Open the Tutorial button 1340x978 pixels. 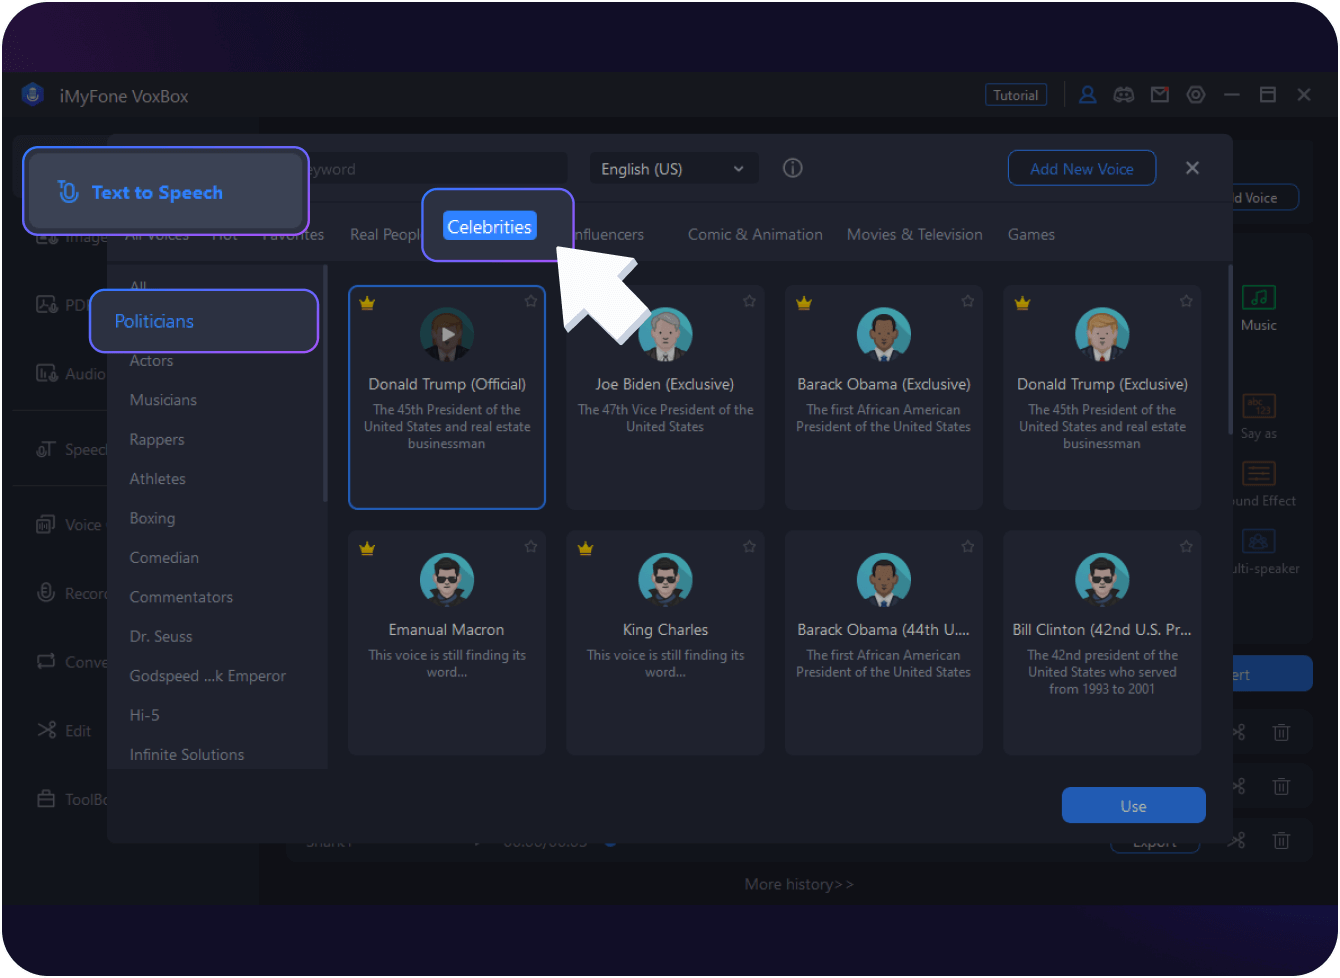click(1016, 95)
